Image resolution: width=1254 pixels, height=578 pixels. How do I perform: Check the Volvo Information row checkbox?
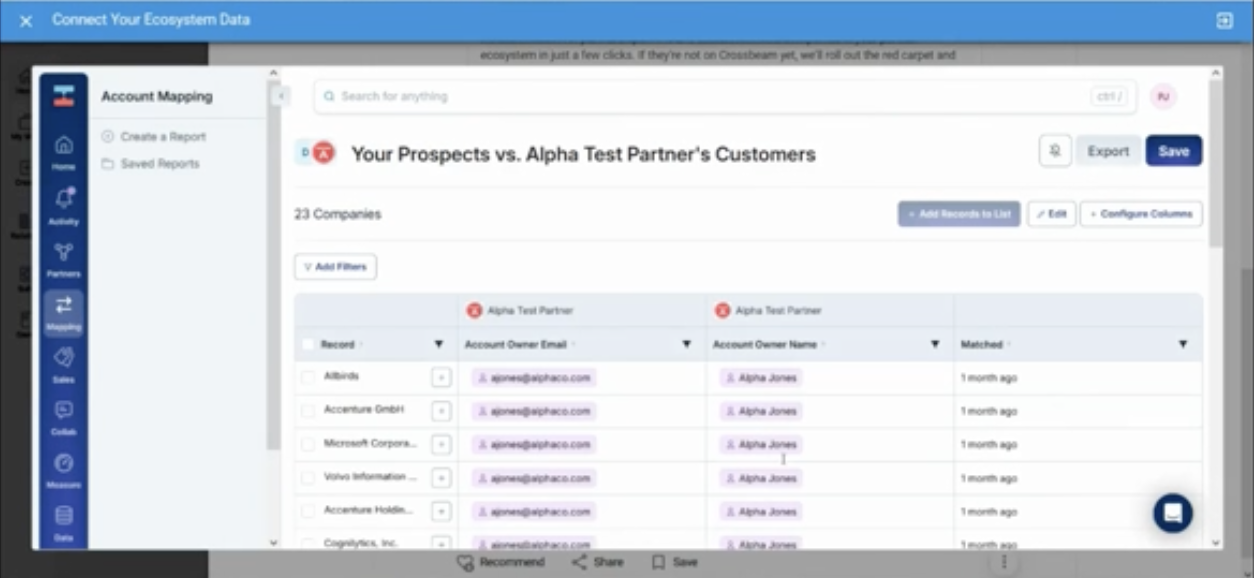coord(307,478)
